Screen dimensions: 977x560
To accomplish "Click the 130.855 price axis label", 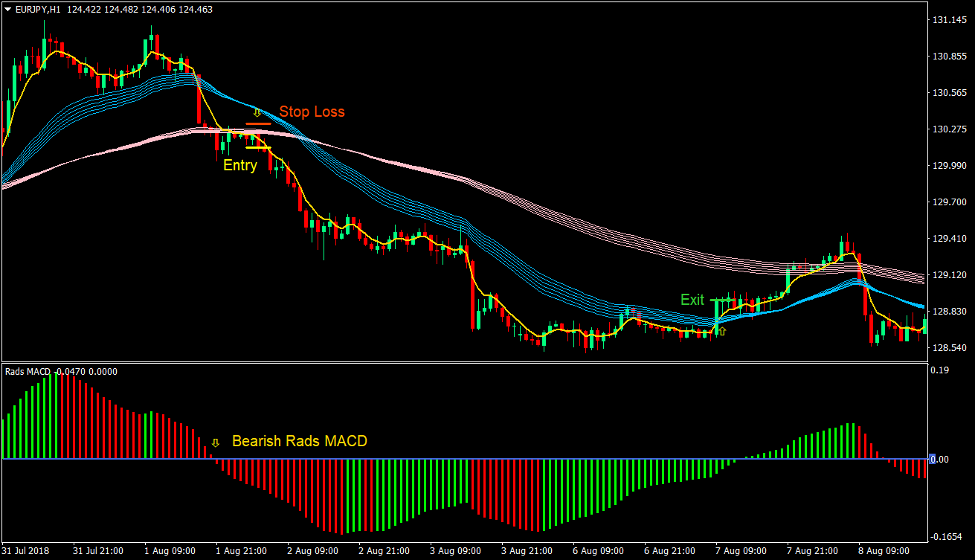I will click(x=949, y=57).
